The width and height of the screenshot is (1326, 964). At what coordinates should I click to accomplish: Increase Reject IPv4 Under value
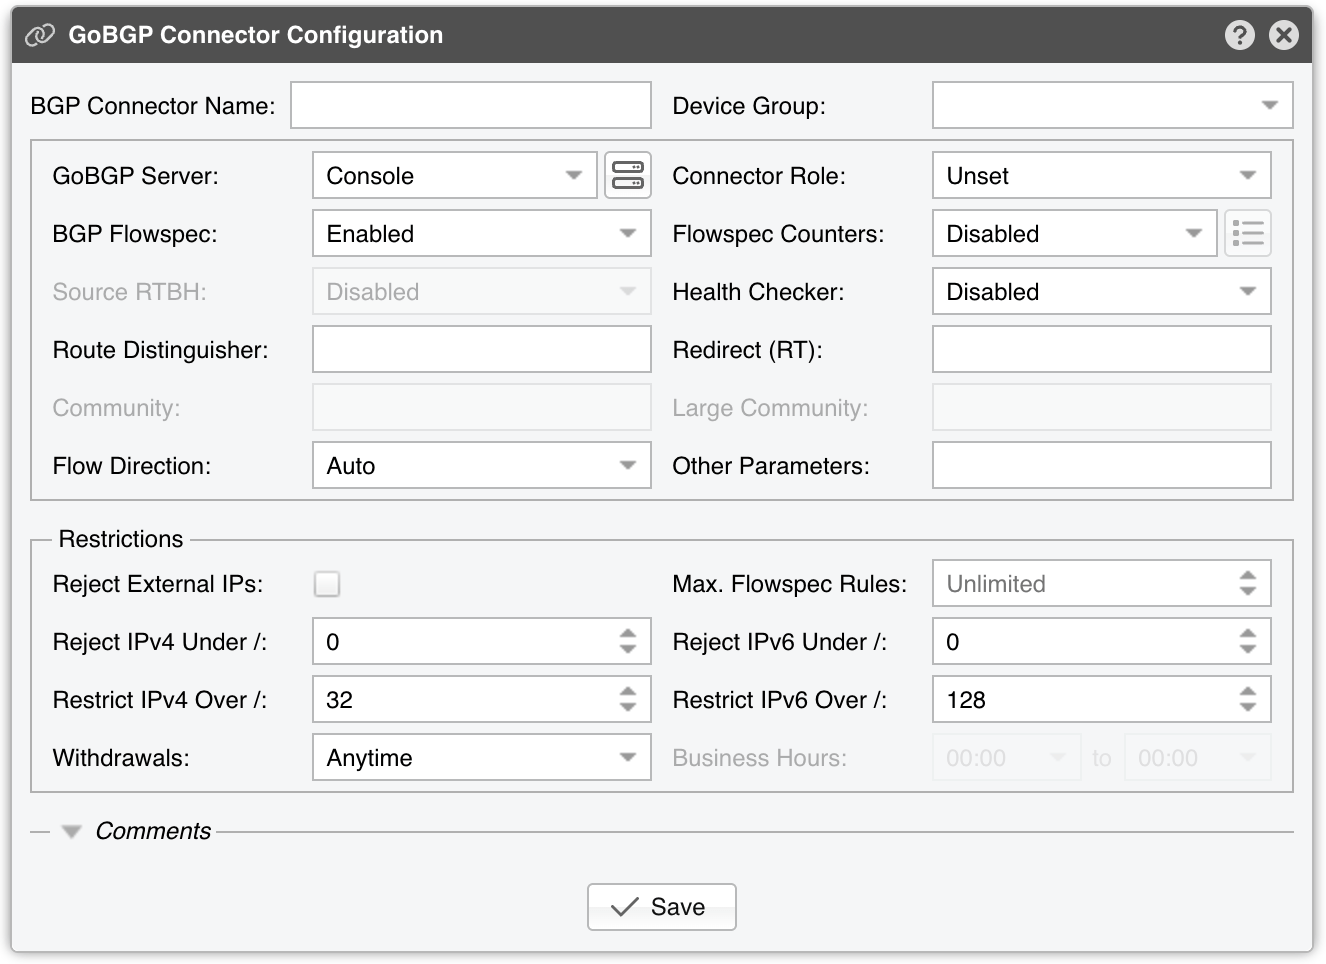pyautogui.click(x=628, y=634)
